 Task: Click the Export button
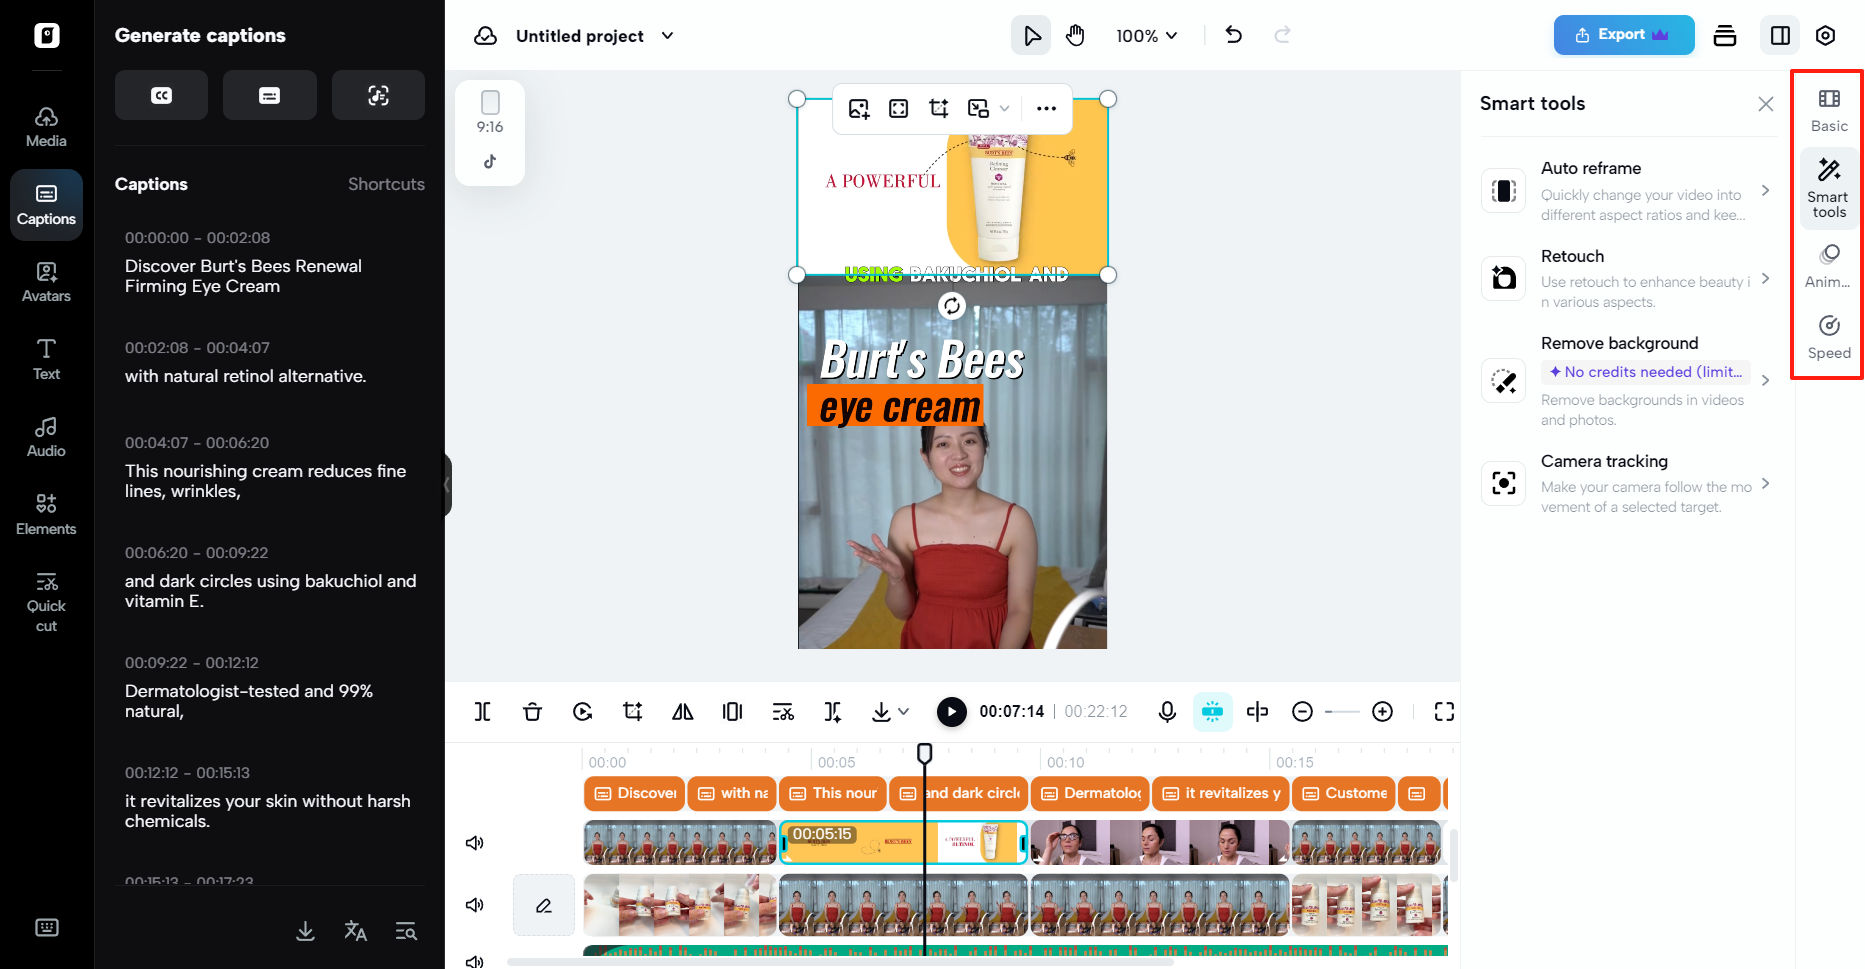(1624, 35)
